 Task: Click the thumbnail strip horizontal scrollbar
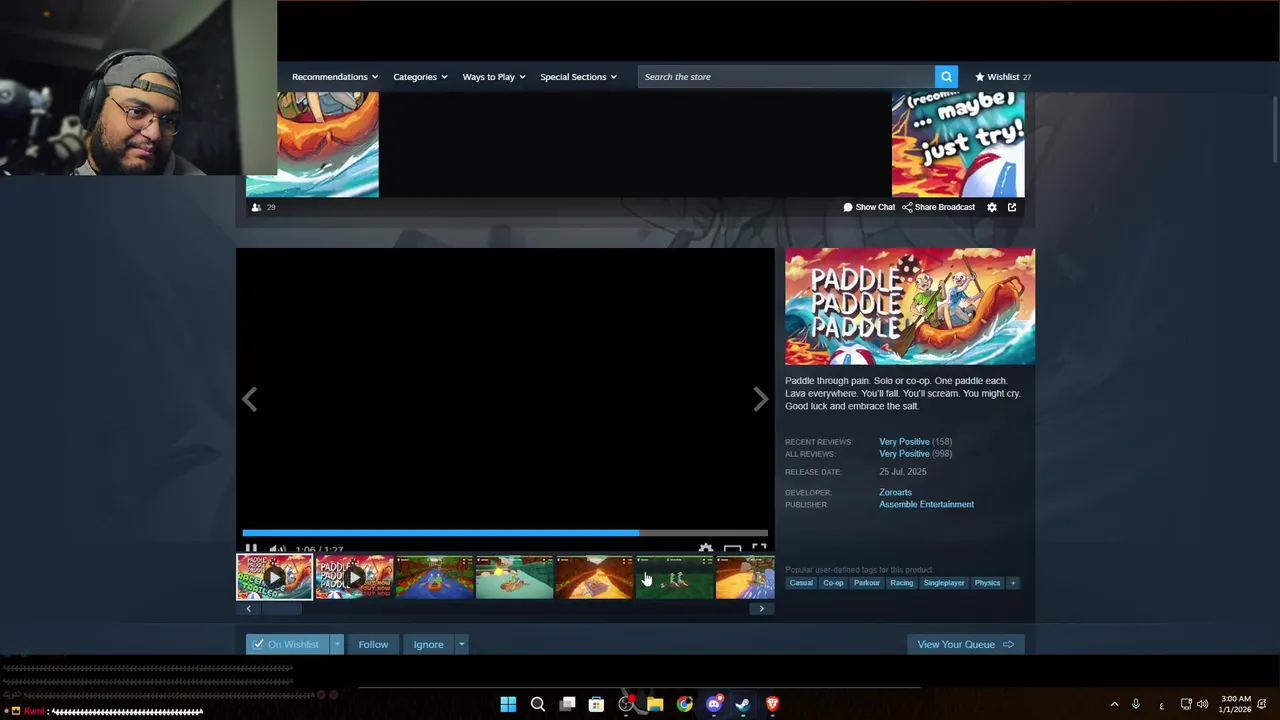pyautogui.click(x=281, y=609)
